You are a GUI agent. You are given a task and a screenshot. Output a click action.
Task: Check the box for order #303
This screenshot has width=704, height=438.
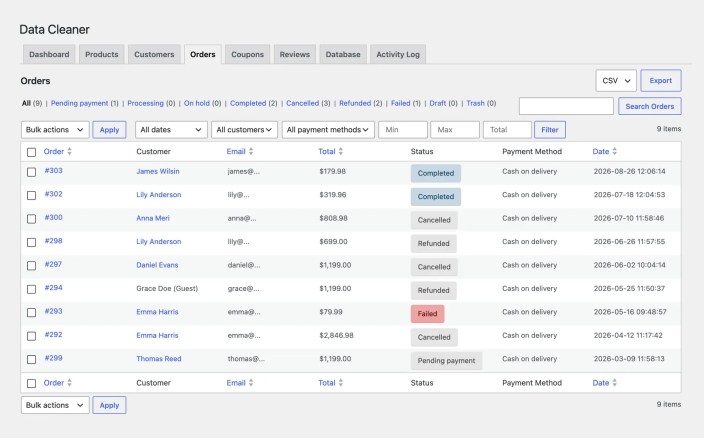31,172
